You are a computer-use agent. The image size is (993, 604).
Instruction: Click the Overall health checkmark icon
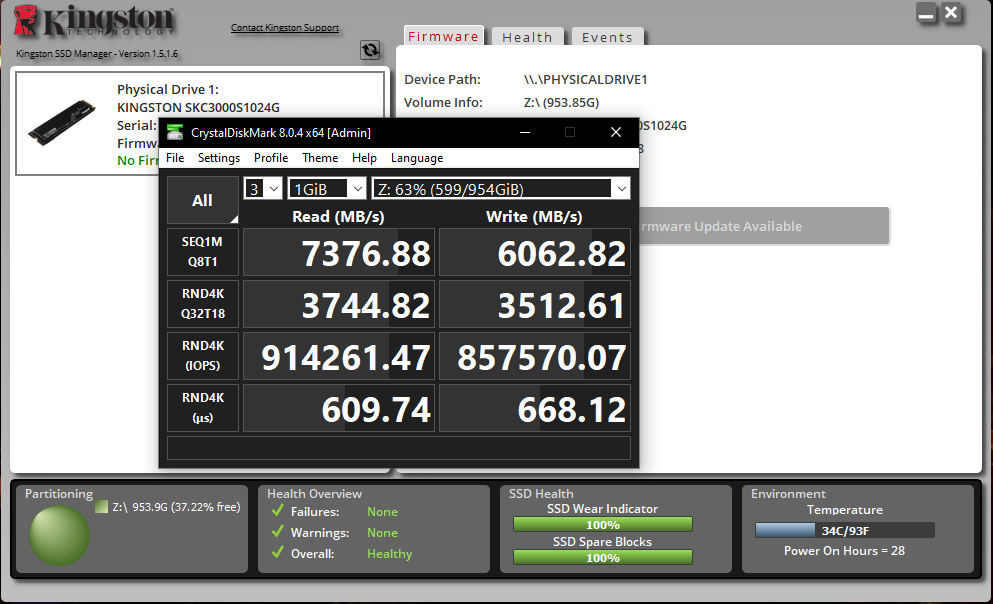[278, 554]
